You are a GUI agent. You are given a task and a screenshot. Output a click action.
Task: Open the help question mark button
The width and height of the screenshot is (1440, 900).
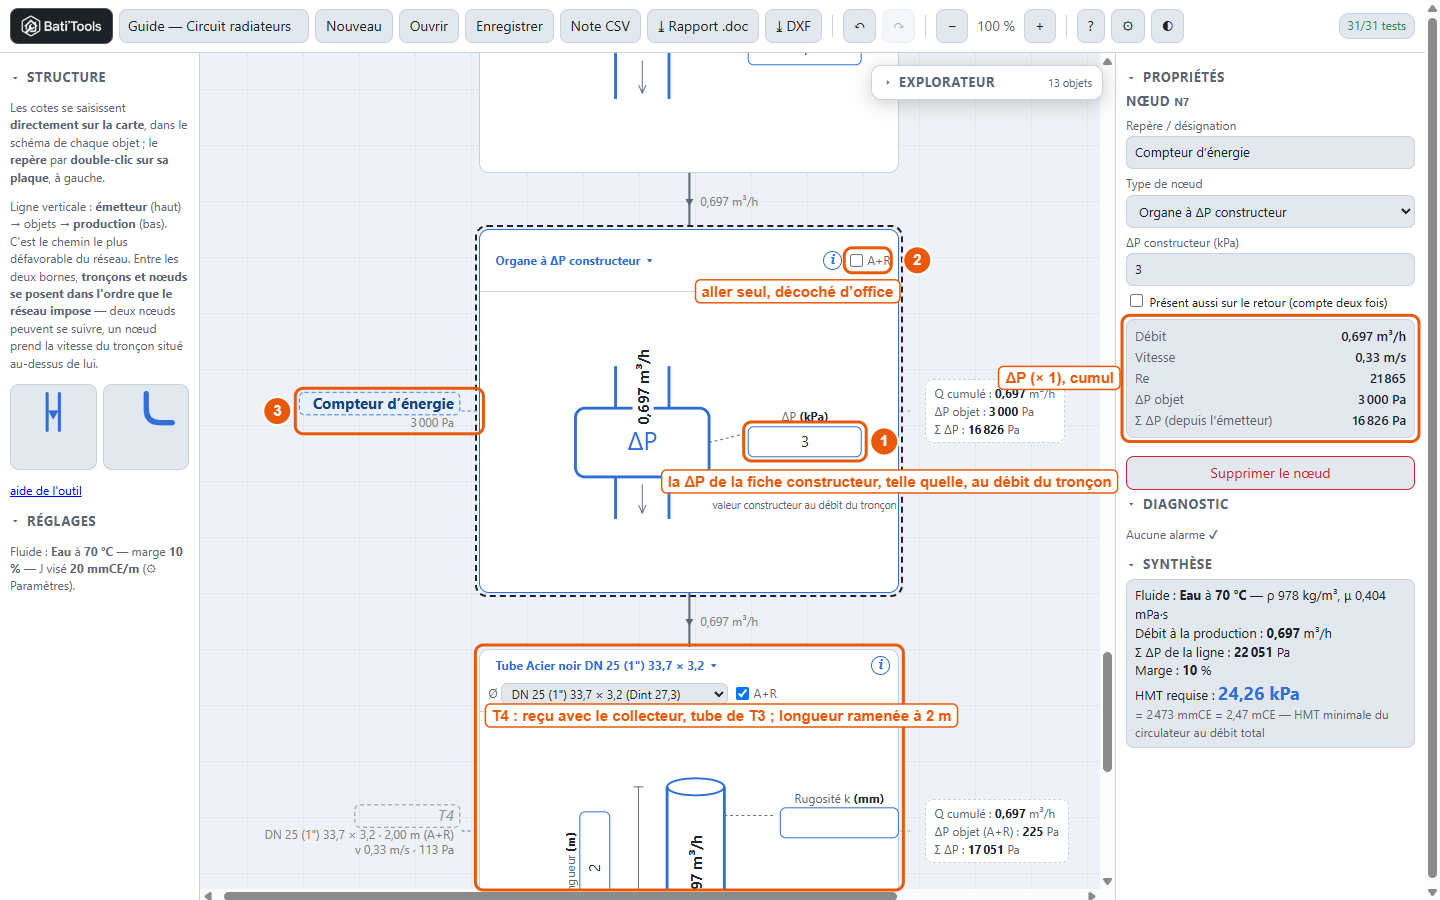(x=1090, y=26)
